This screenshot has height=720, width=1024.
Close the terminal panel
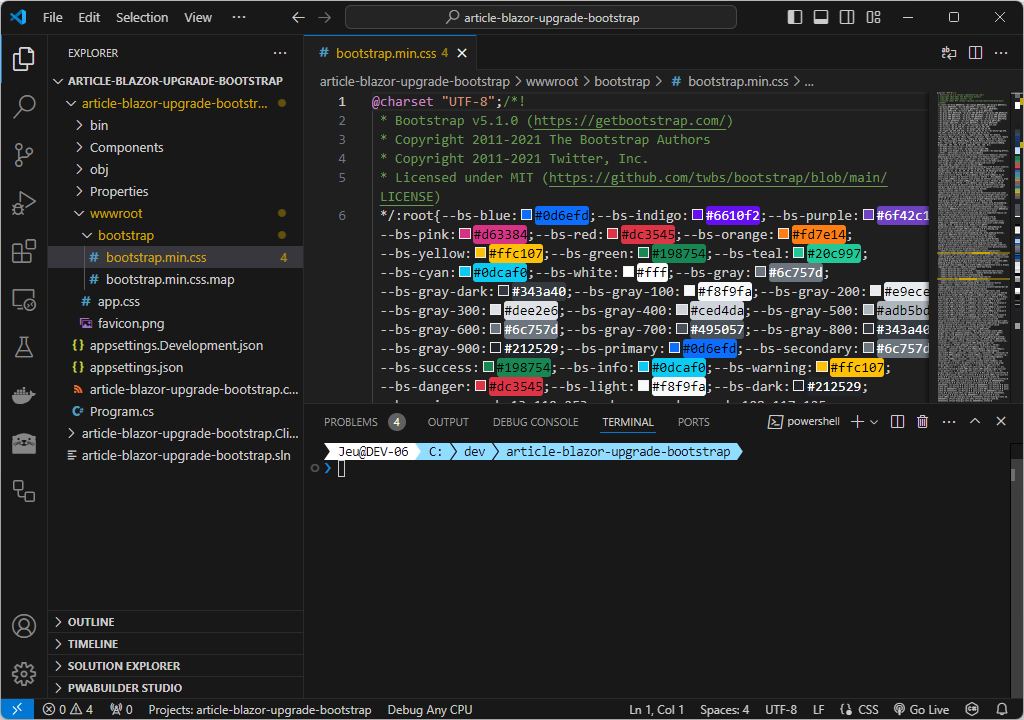click(1000, 421)
